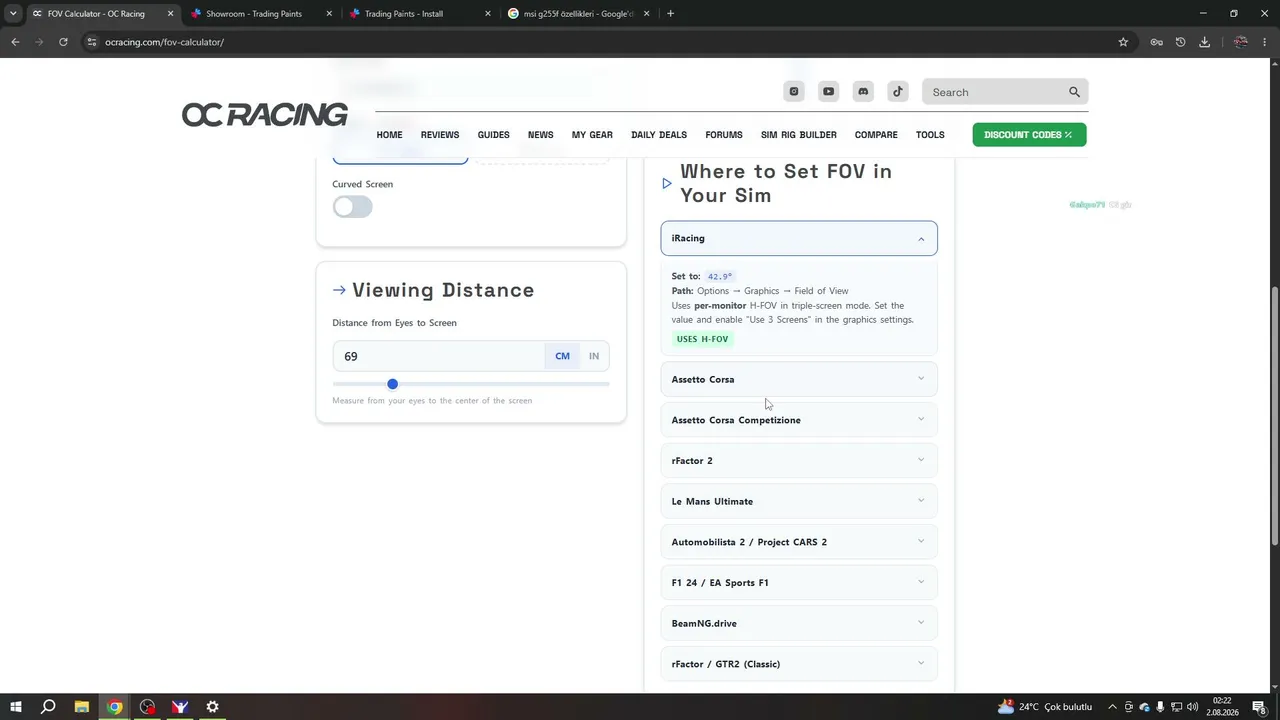
Task: Open the MY GEAR menu item
Action: coord(592,135)
